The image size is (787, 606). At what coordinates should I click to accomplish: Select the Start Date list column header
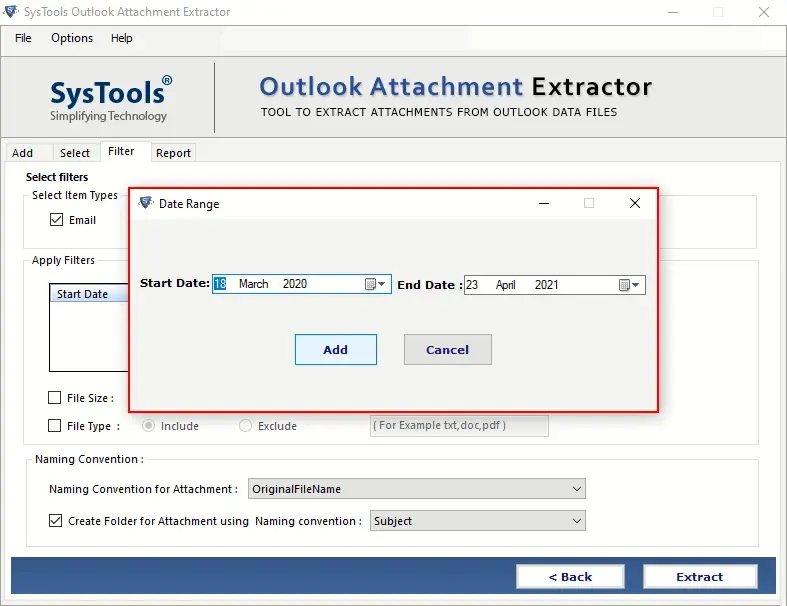(x=89, y=294)
